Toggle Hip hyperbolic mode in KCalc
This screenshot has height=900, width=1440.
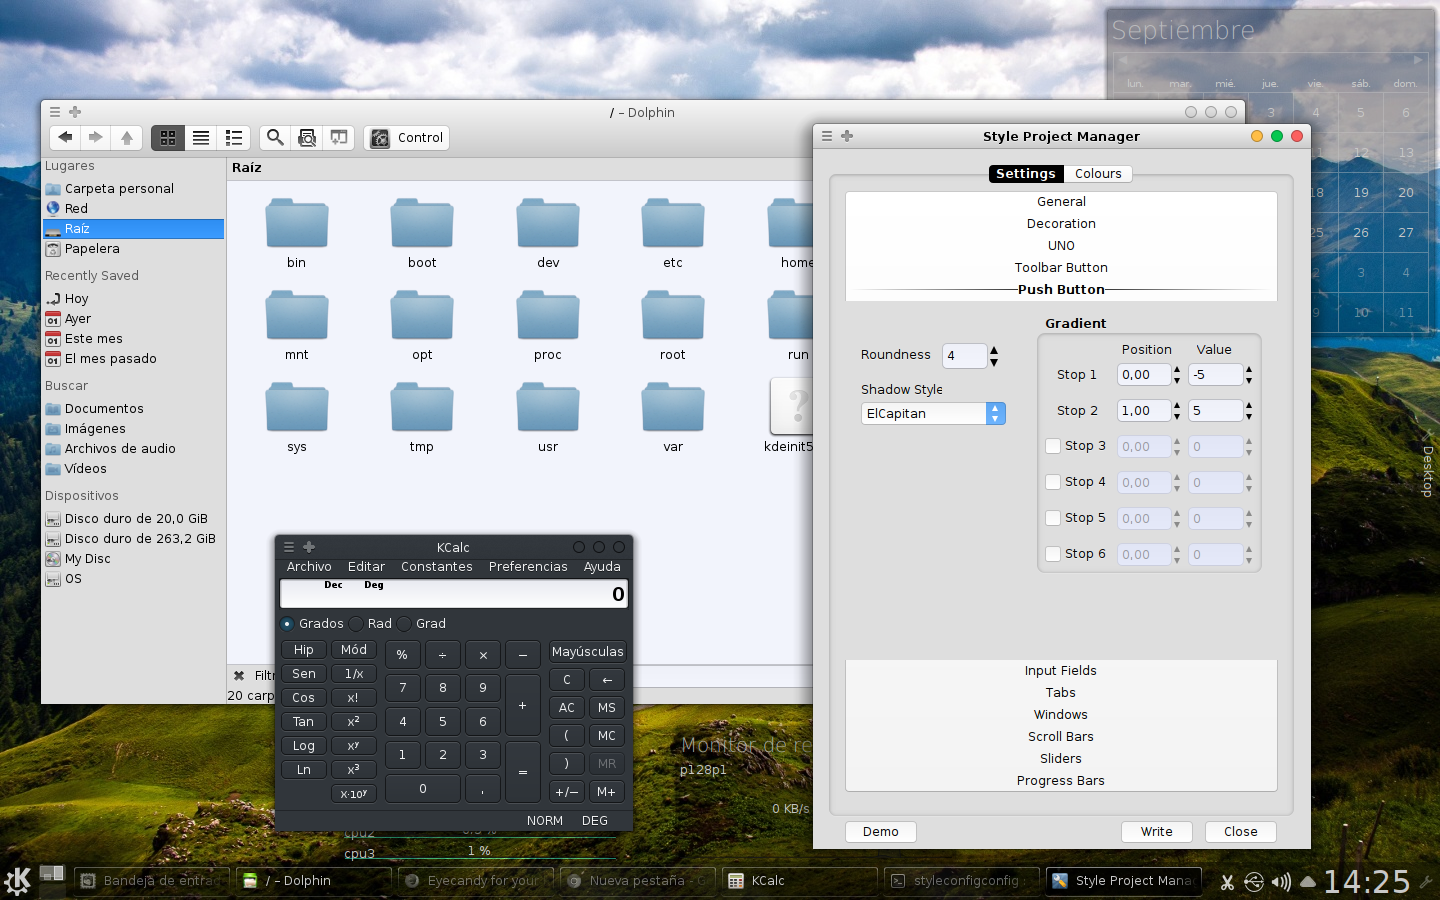click(304, 650)
